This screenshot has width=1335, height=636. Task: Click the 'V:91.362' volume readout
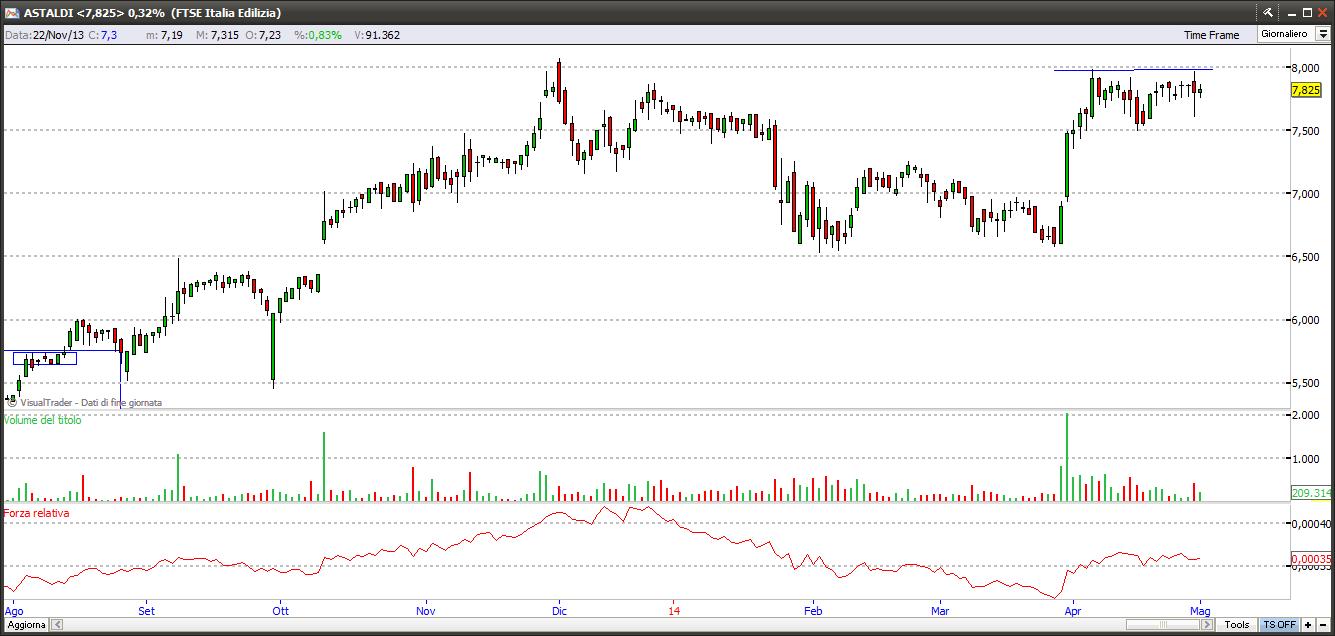pos(377,35)
